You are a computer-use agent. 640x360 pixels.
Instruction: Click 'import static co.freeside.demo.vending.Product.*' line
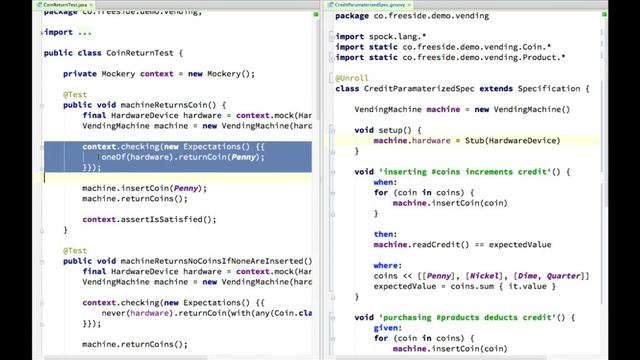point(450,58)
